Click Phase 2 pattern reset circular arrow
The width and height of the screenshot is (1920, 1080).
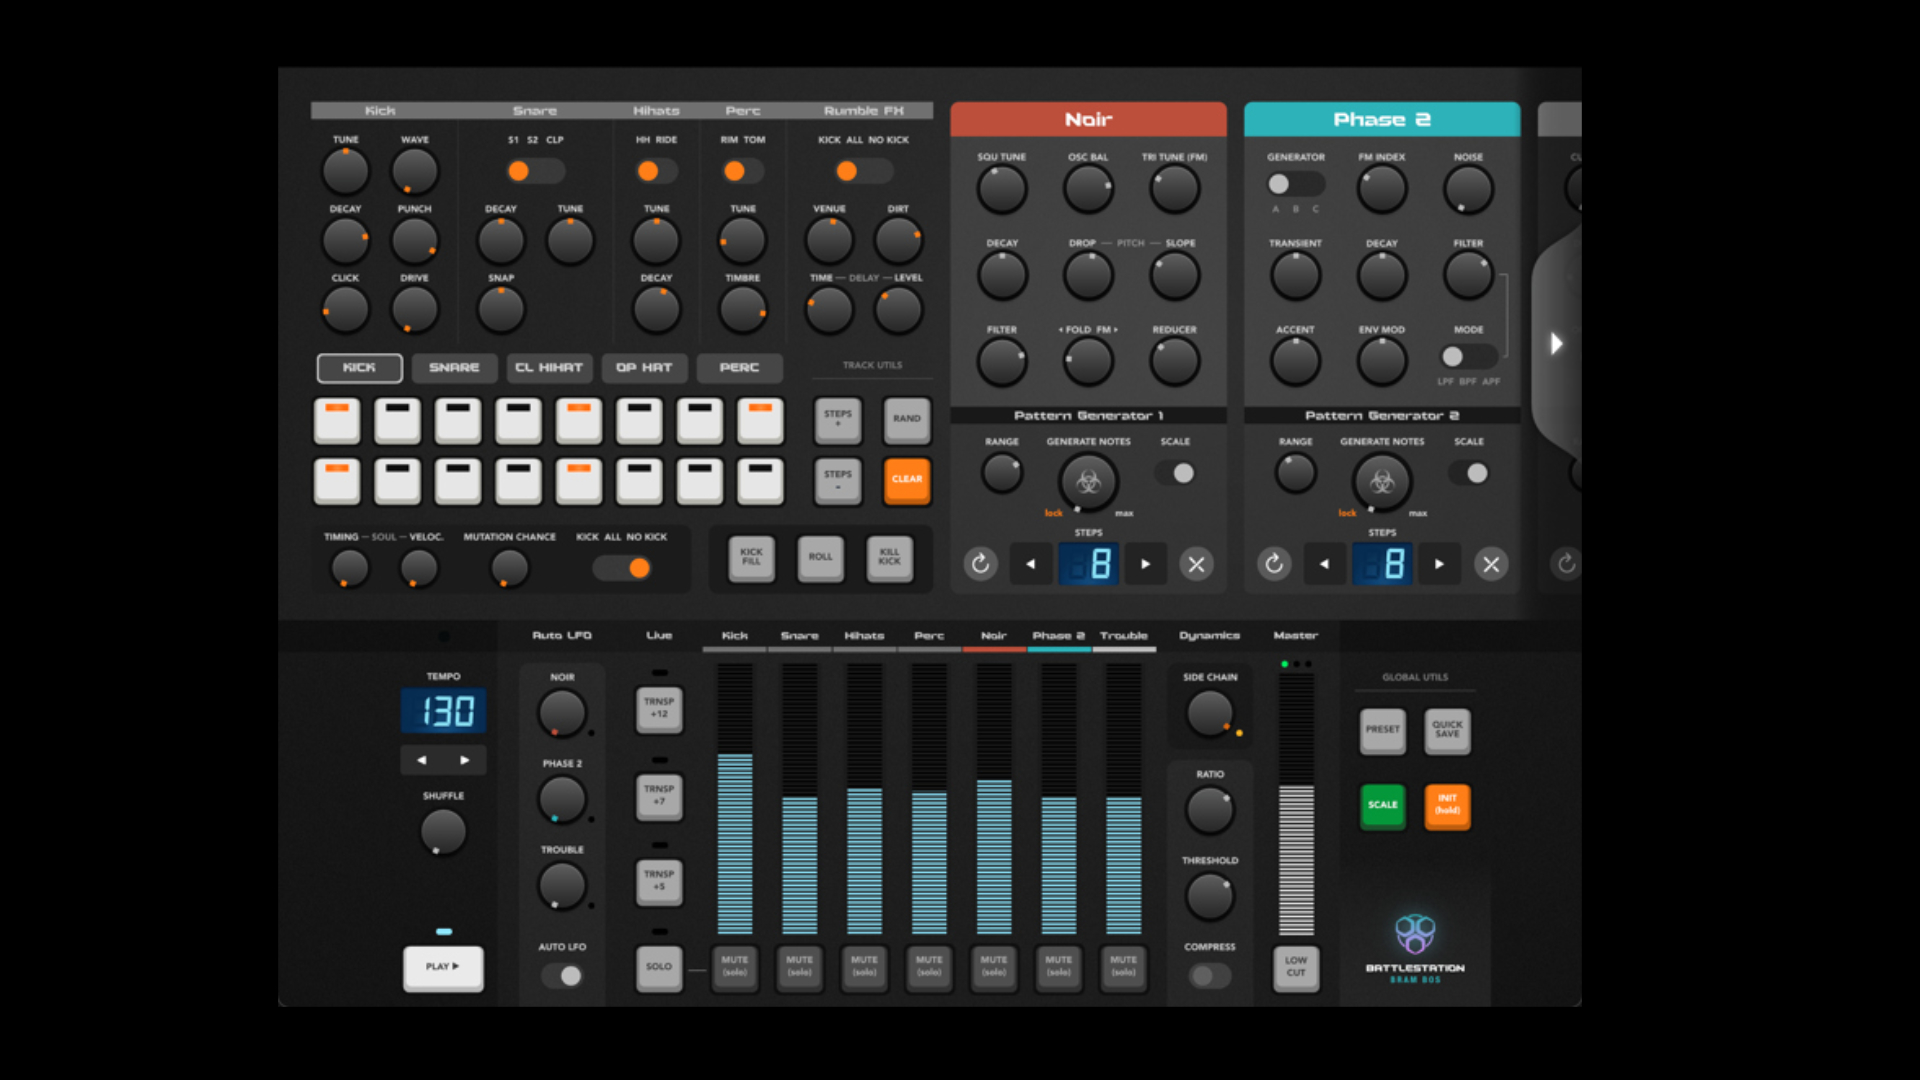point(1274,564)
